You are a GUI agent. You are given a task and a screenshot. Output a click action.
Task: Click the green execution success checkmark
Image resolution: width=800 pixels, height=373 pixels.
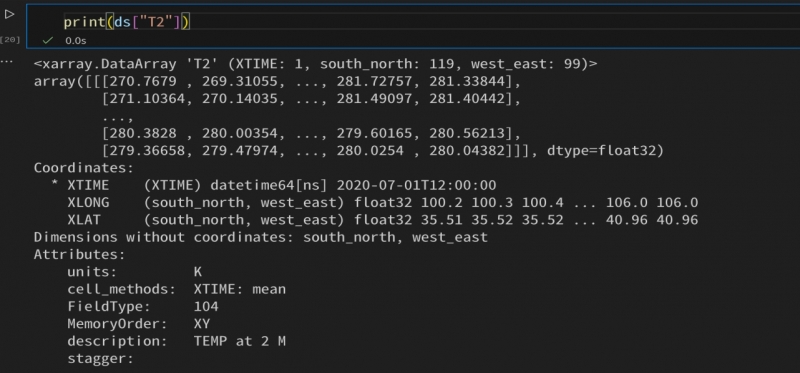tap(48, 40)
